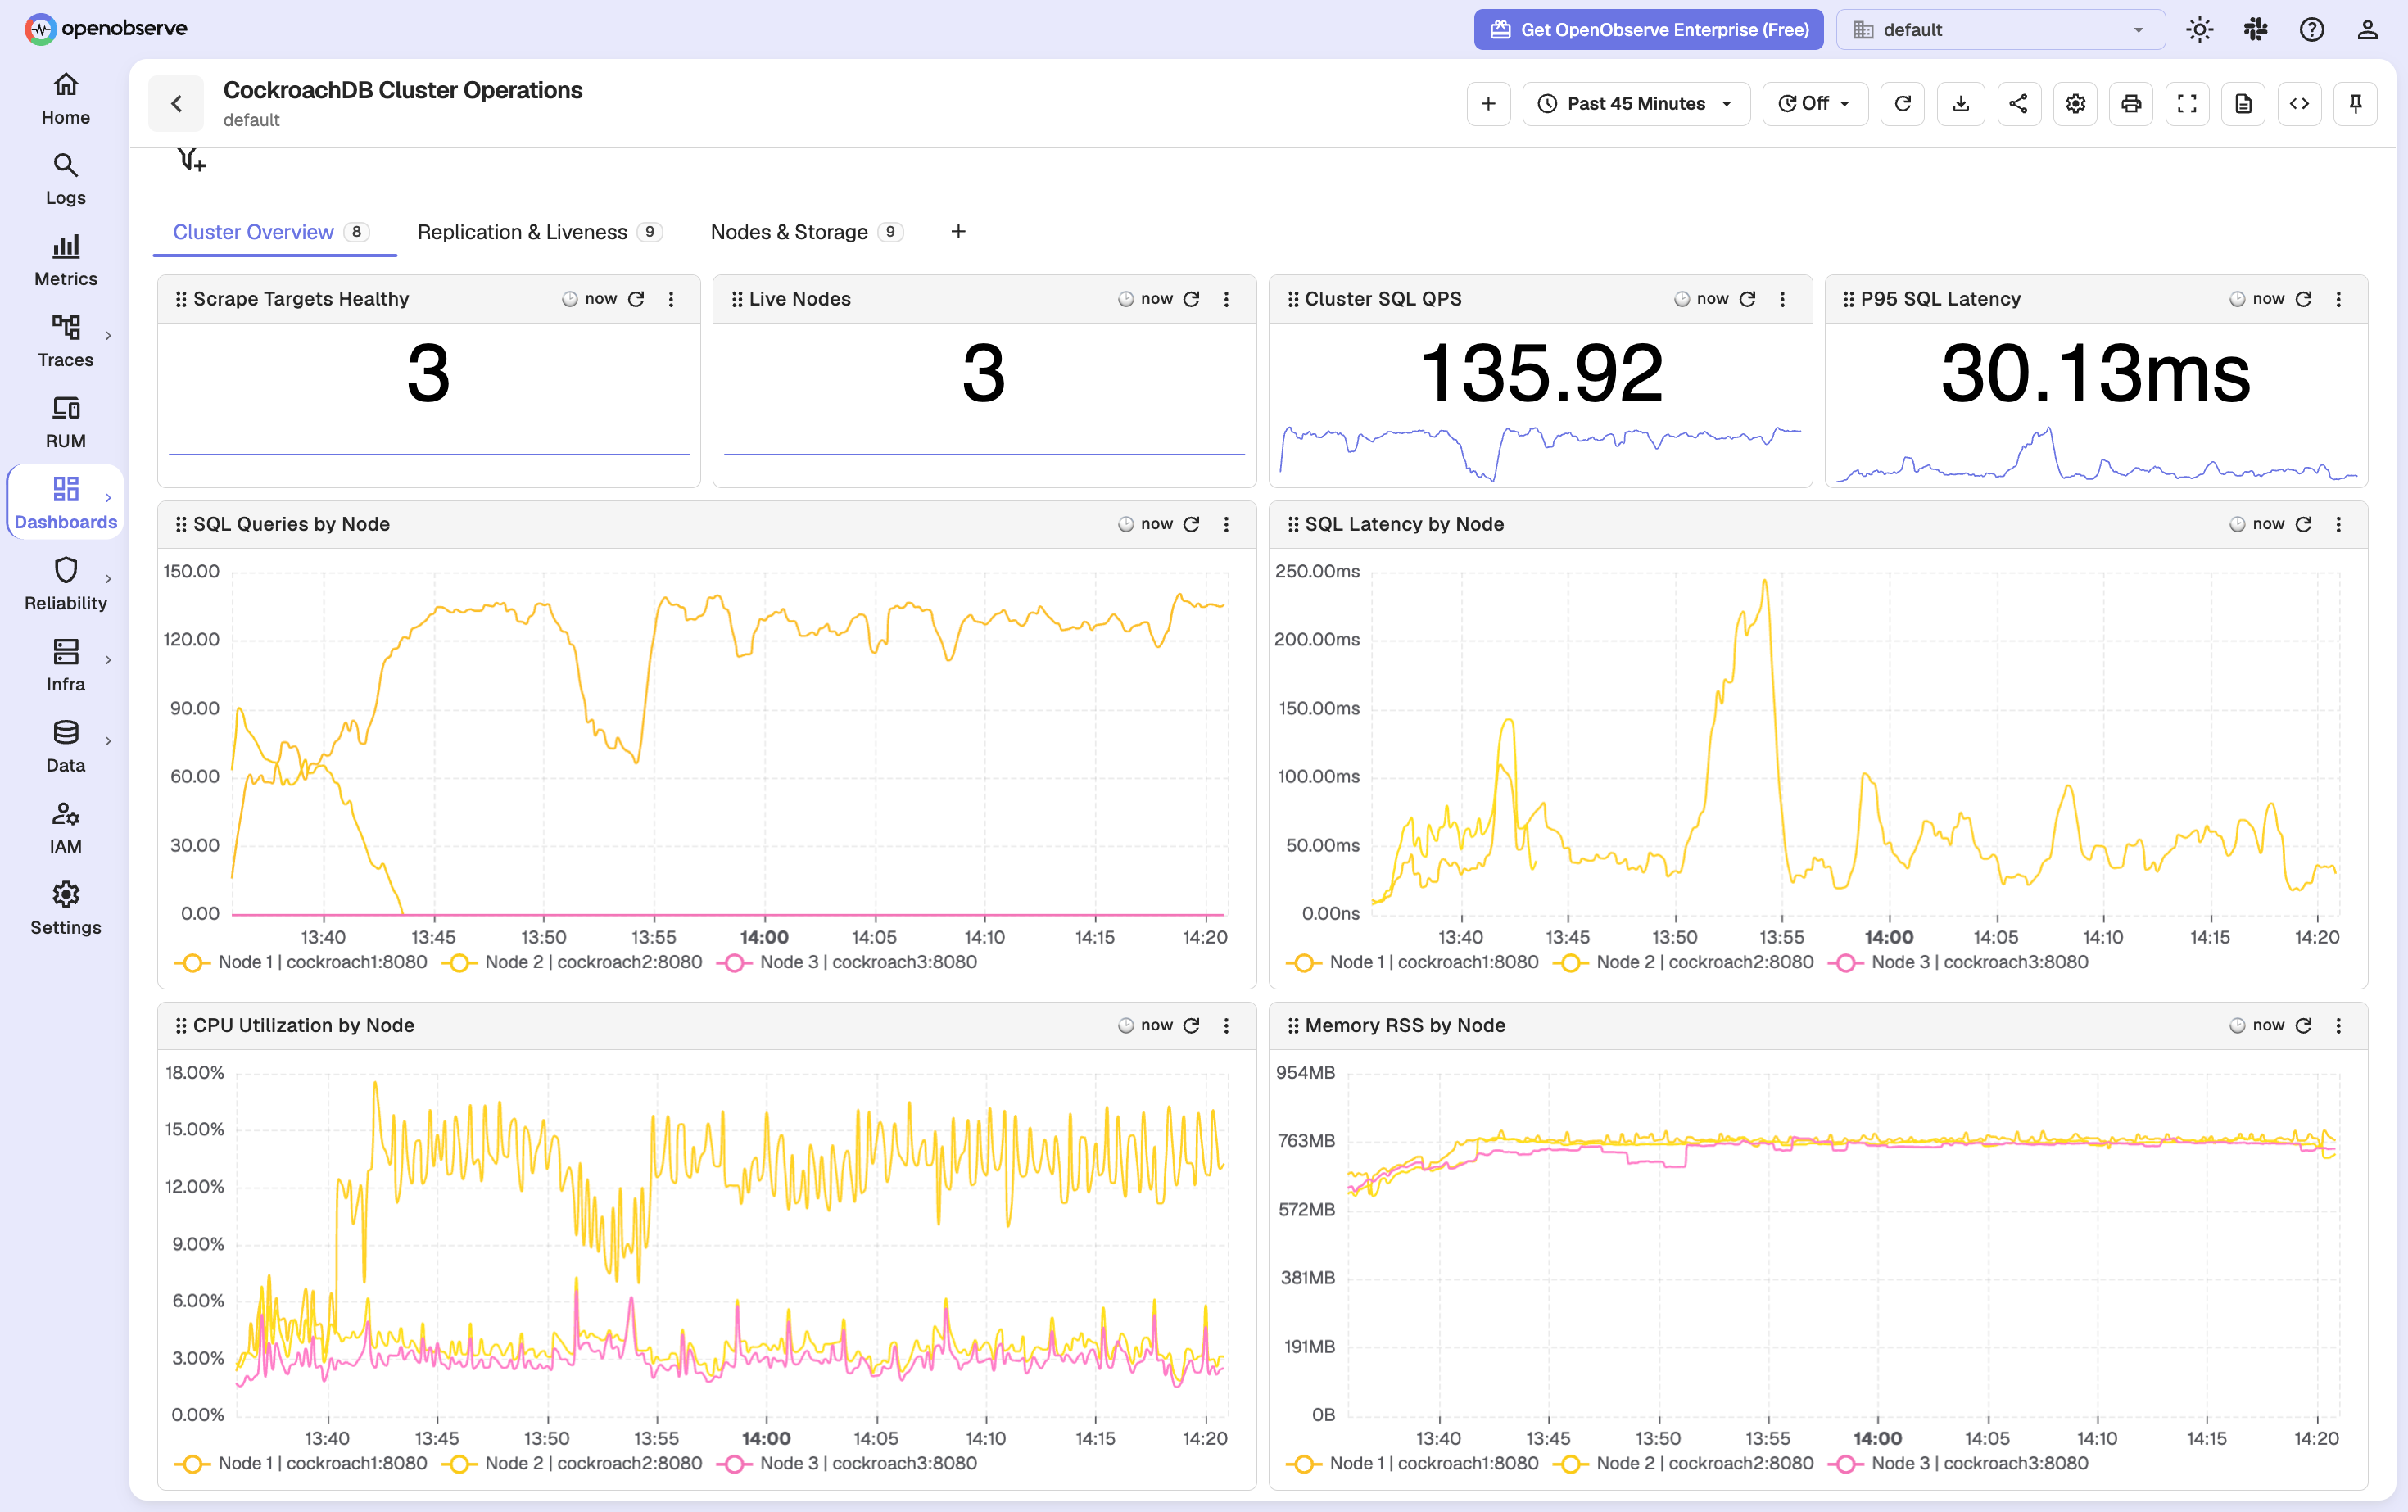Open dashboard JSON code view icon
Image resolution: width=2408 pixels, height=1512 pixels.
pos(2299,103)
